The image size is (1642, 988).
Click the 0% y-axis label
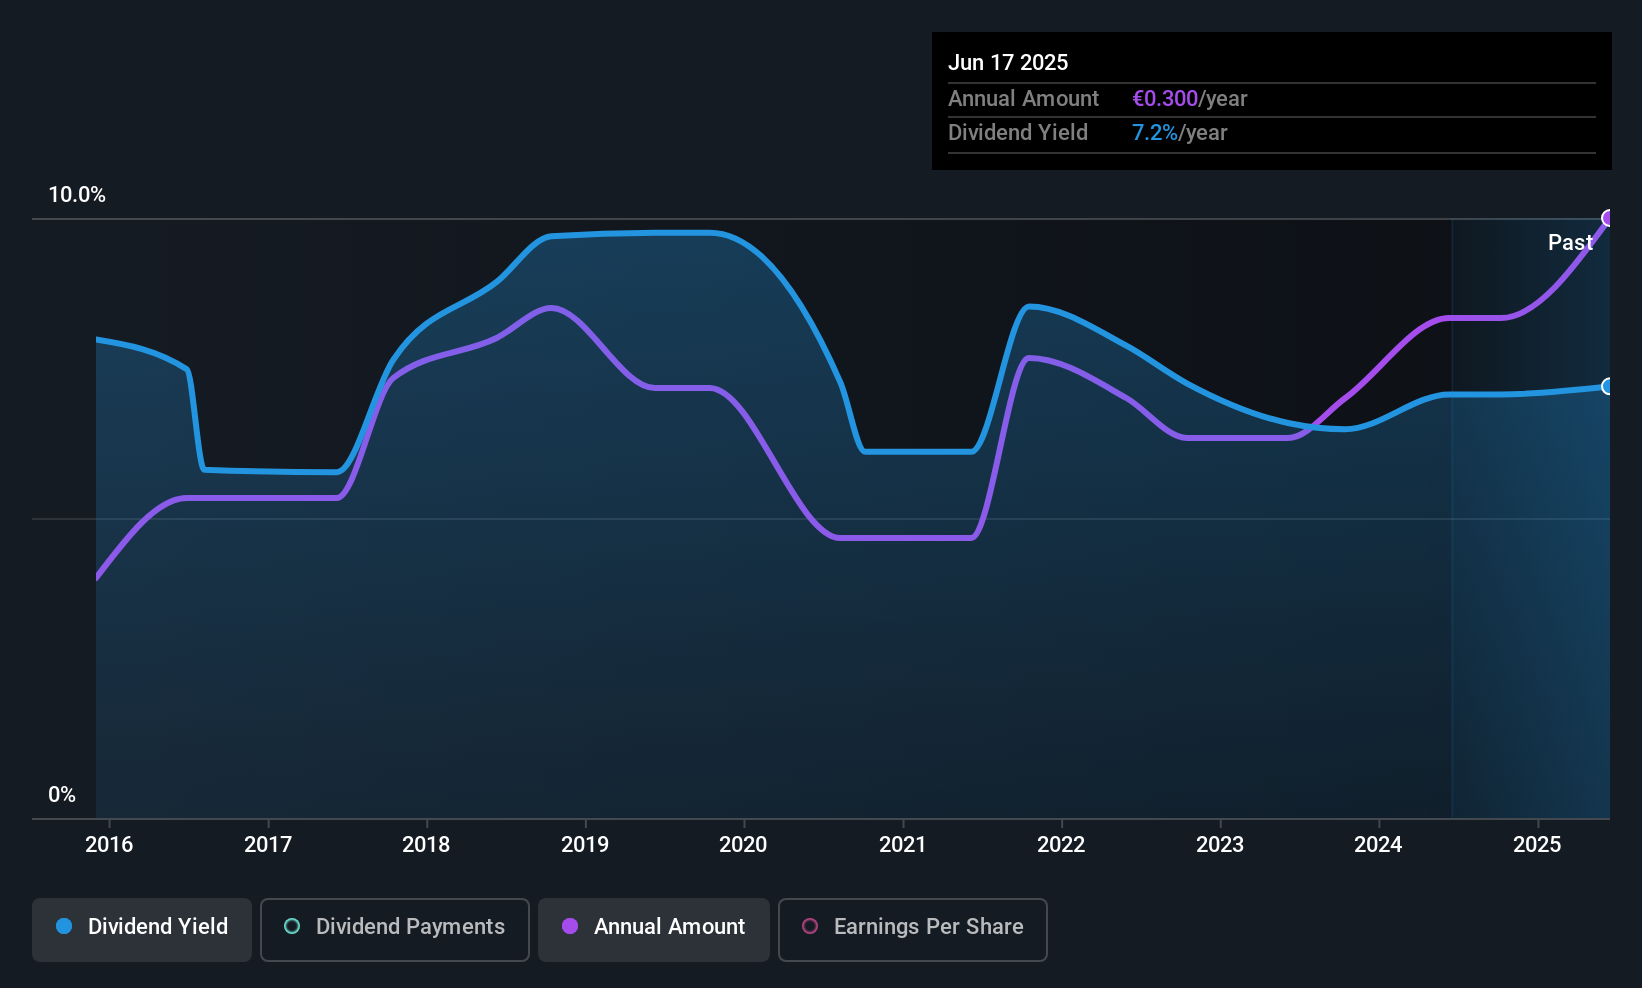(x=62, y=794)
